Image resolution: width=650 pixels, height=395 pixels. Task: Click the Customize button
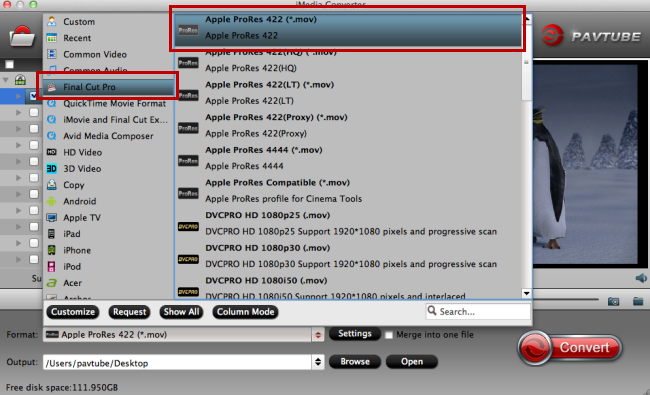[x=73, y=312]
